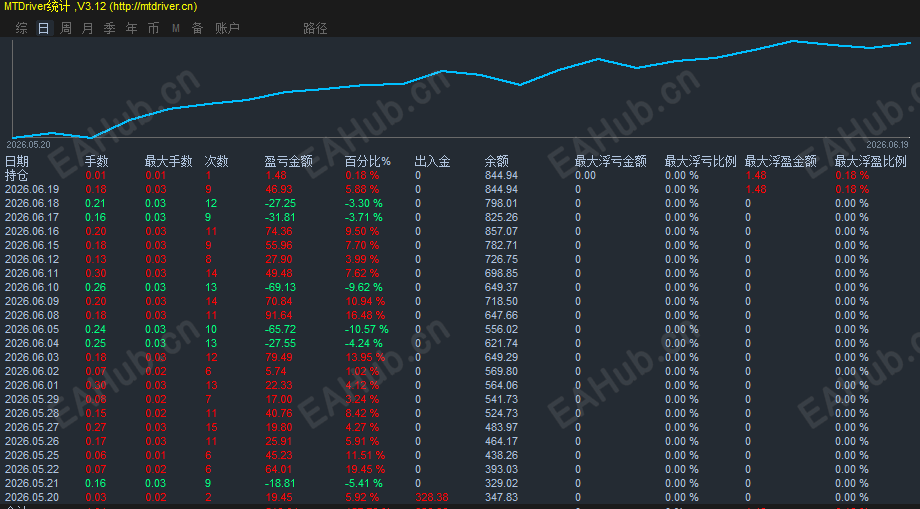
Task: Click the trade count 15 cell
Action: click(x=211, y=427)
